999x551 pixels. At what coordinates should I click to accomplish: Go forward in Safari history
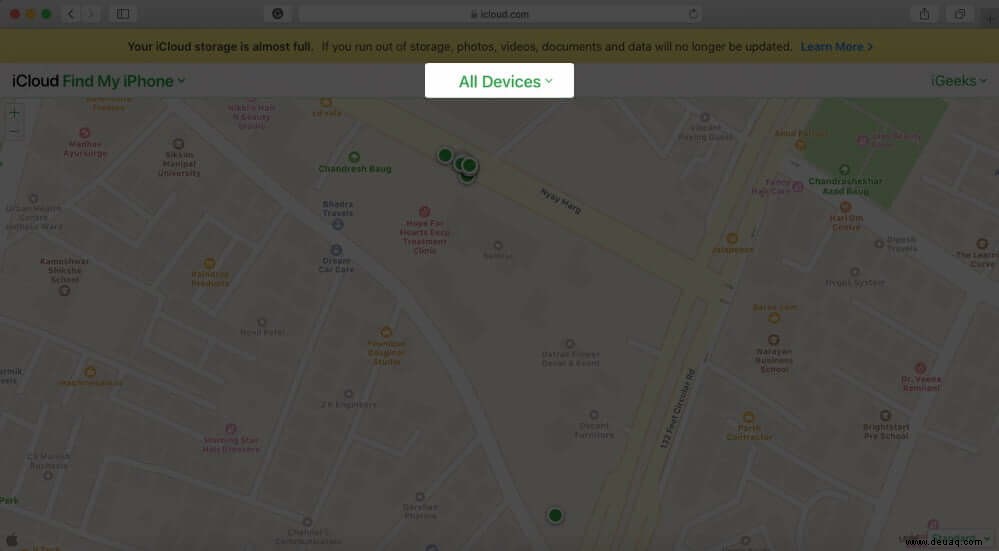point(90,13)
